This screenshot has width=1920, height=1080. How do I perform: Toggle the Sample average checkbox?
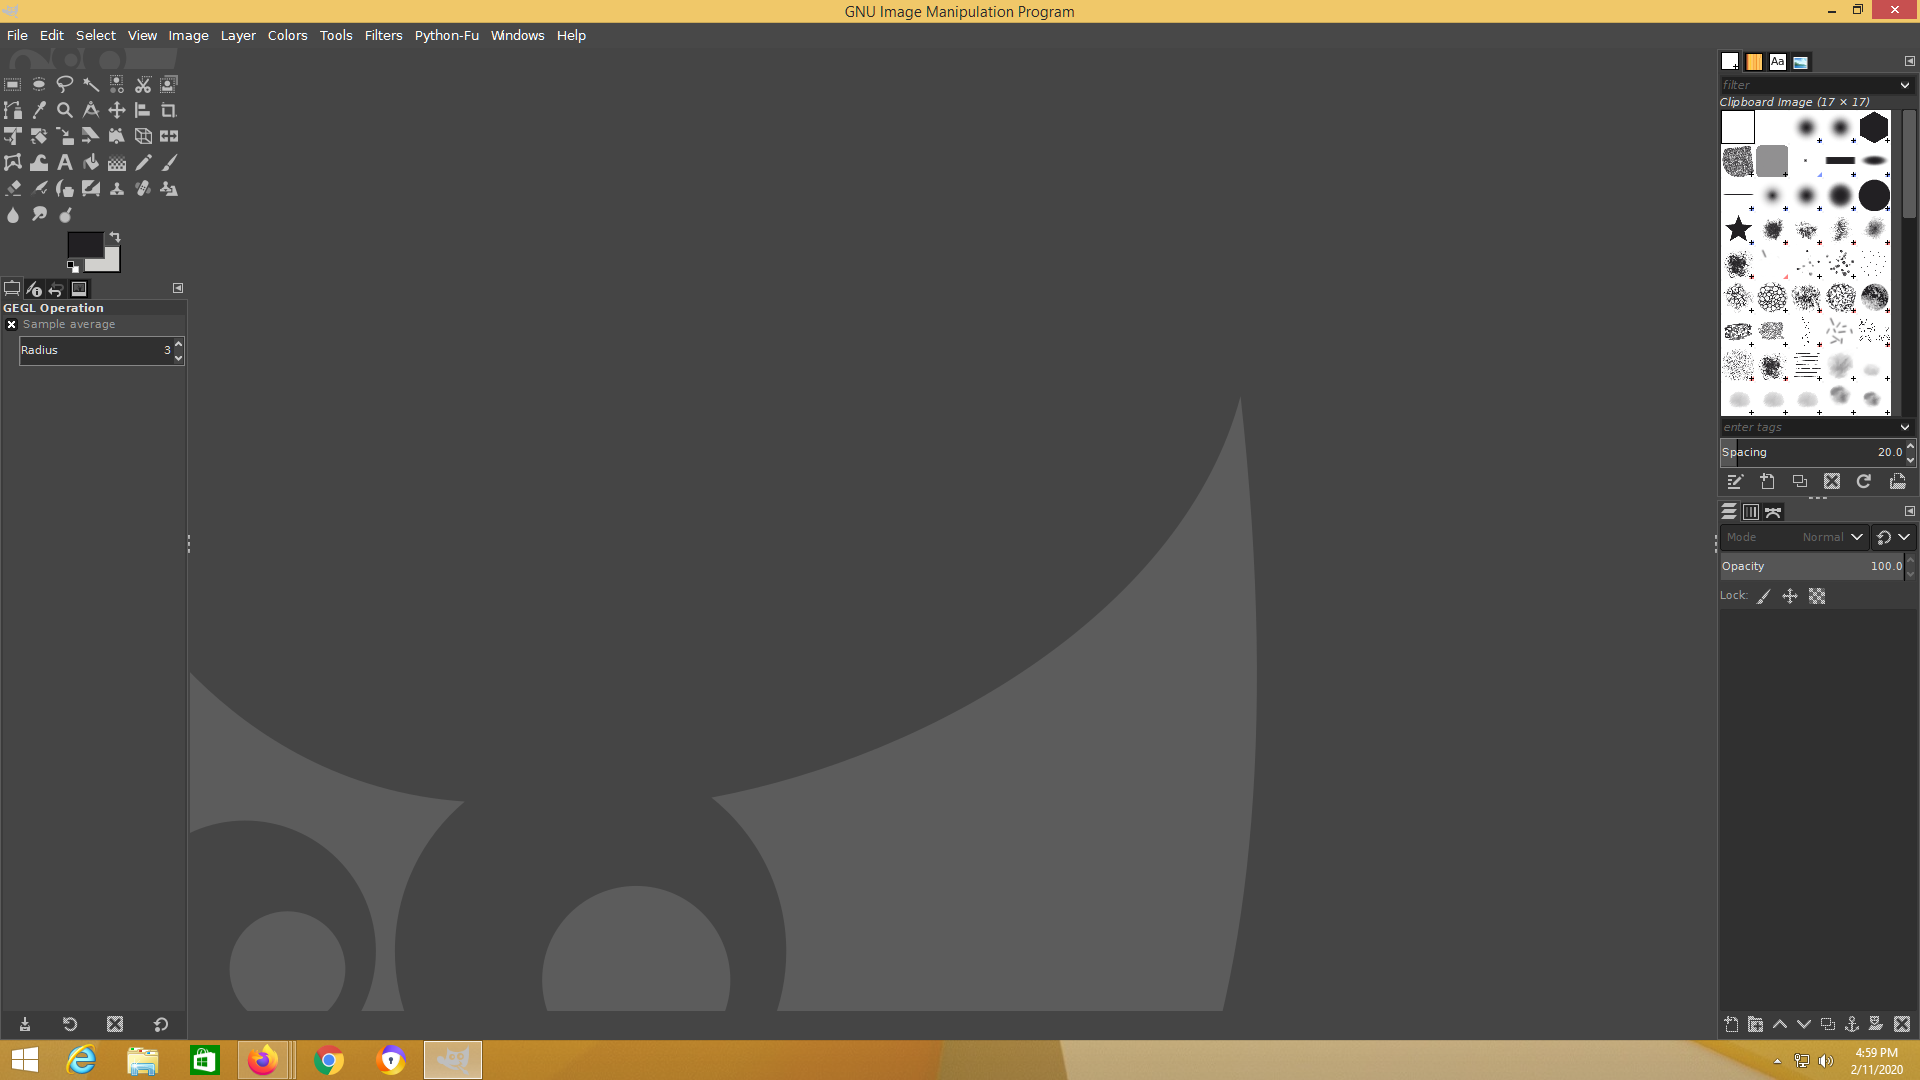click(x=12, y=325)
